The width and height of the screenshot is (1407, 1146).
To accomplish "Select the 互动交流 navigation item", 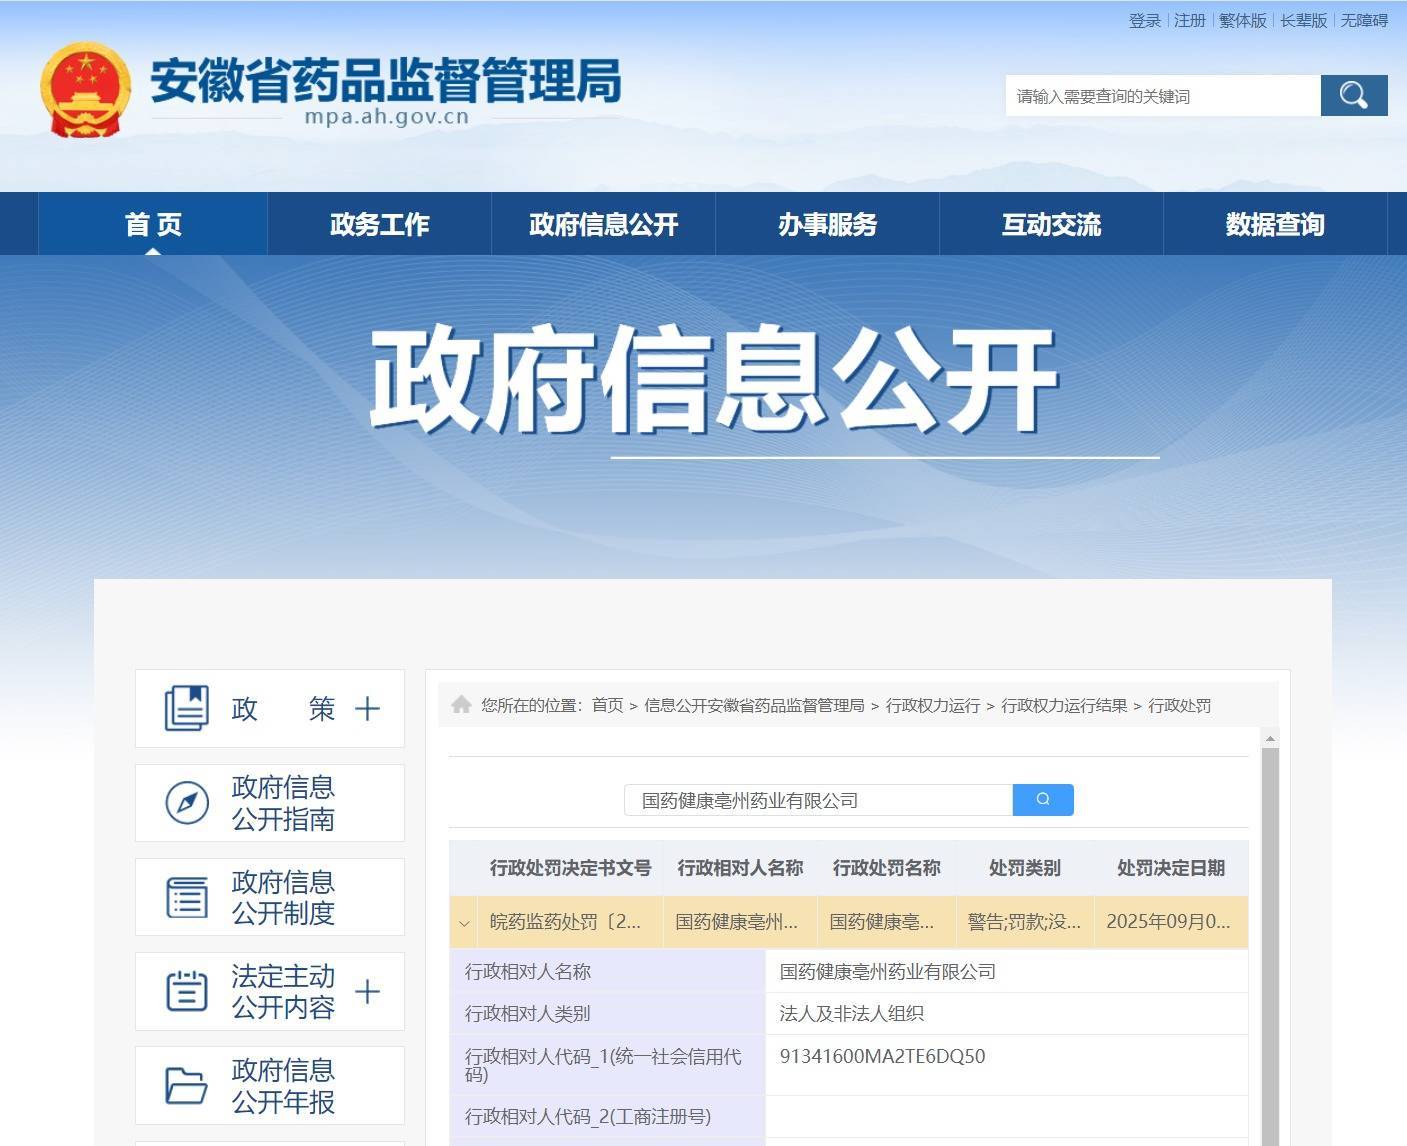I will [x=1051, y=225].
